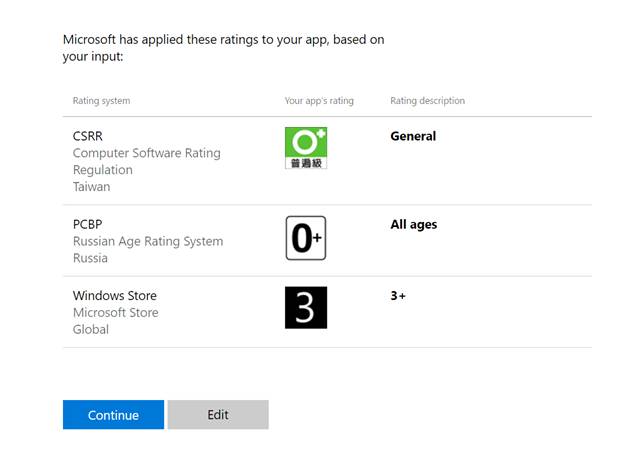The height and width of the screenshot is (454, 624).
Task: Click the "General" rating description
Action: coord(413,136)
